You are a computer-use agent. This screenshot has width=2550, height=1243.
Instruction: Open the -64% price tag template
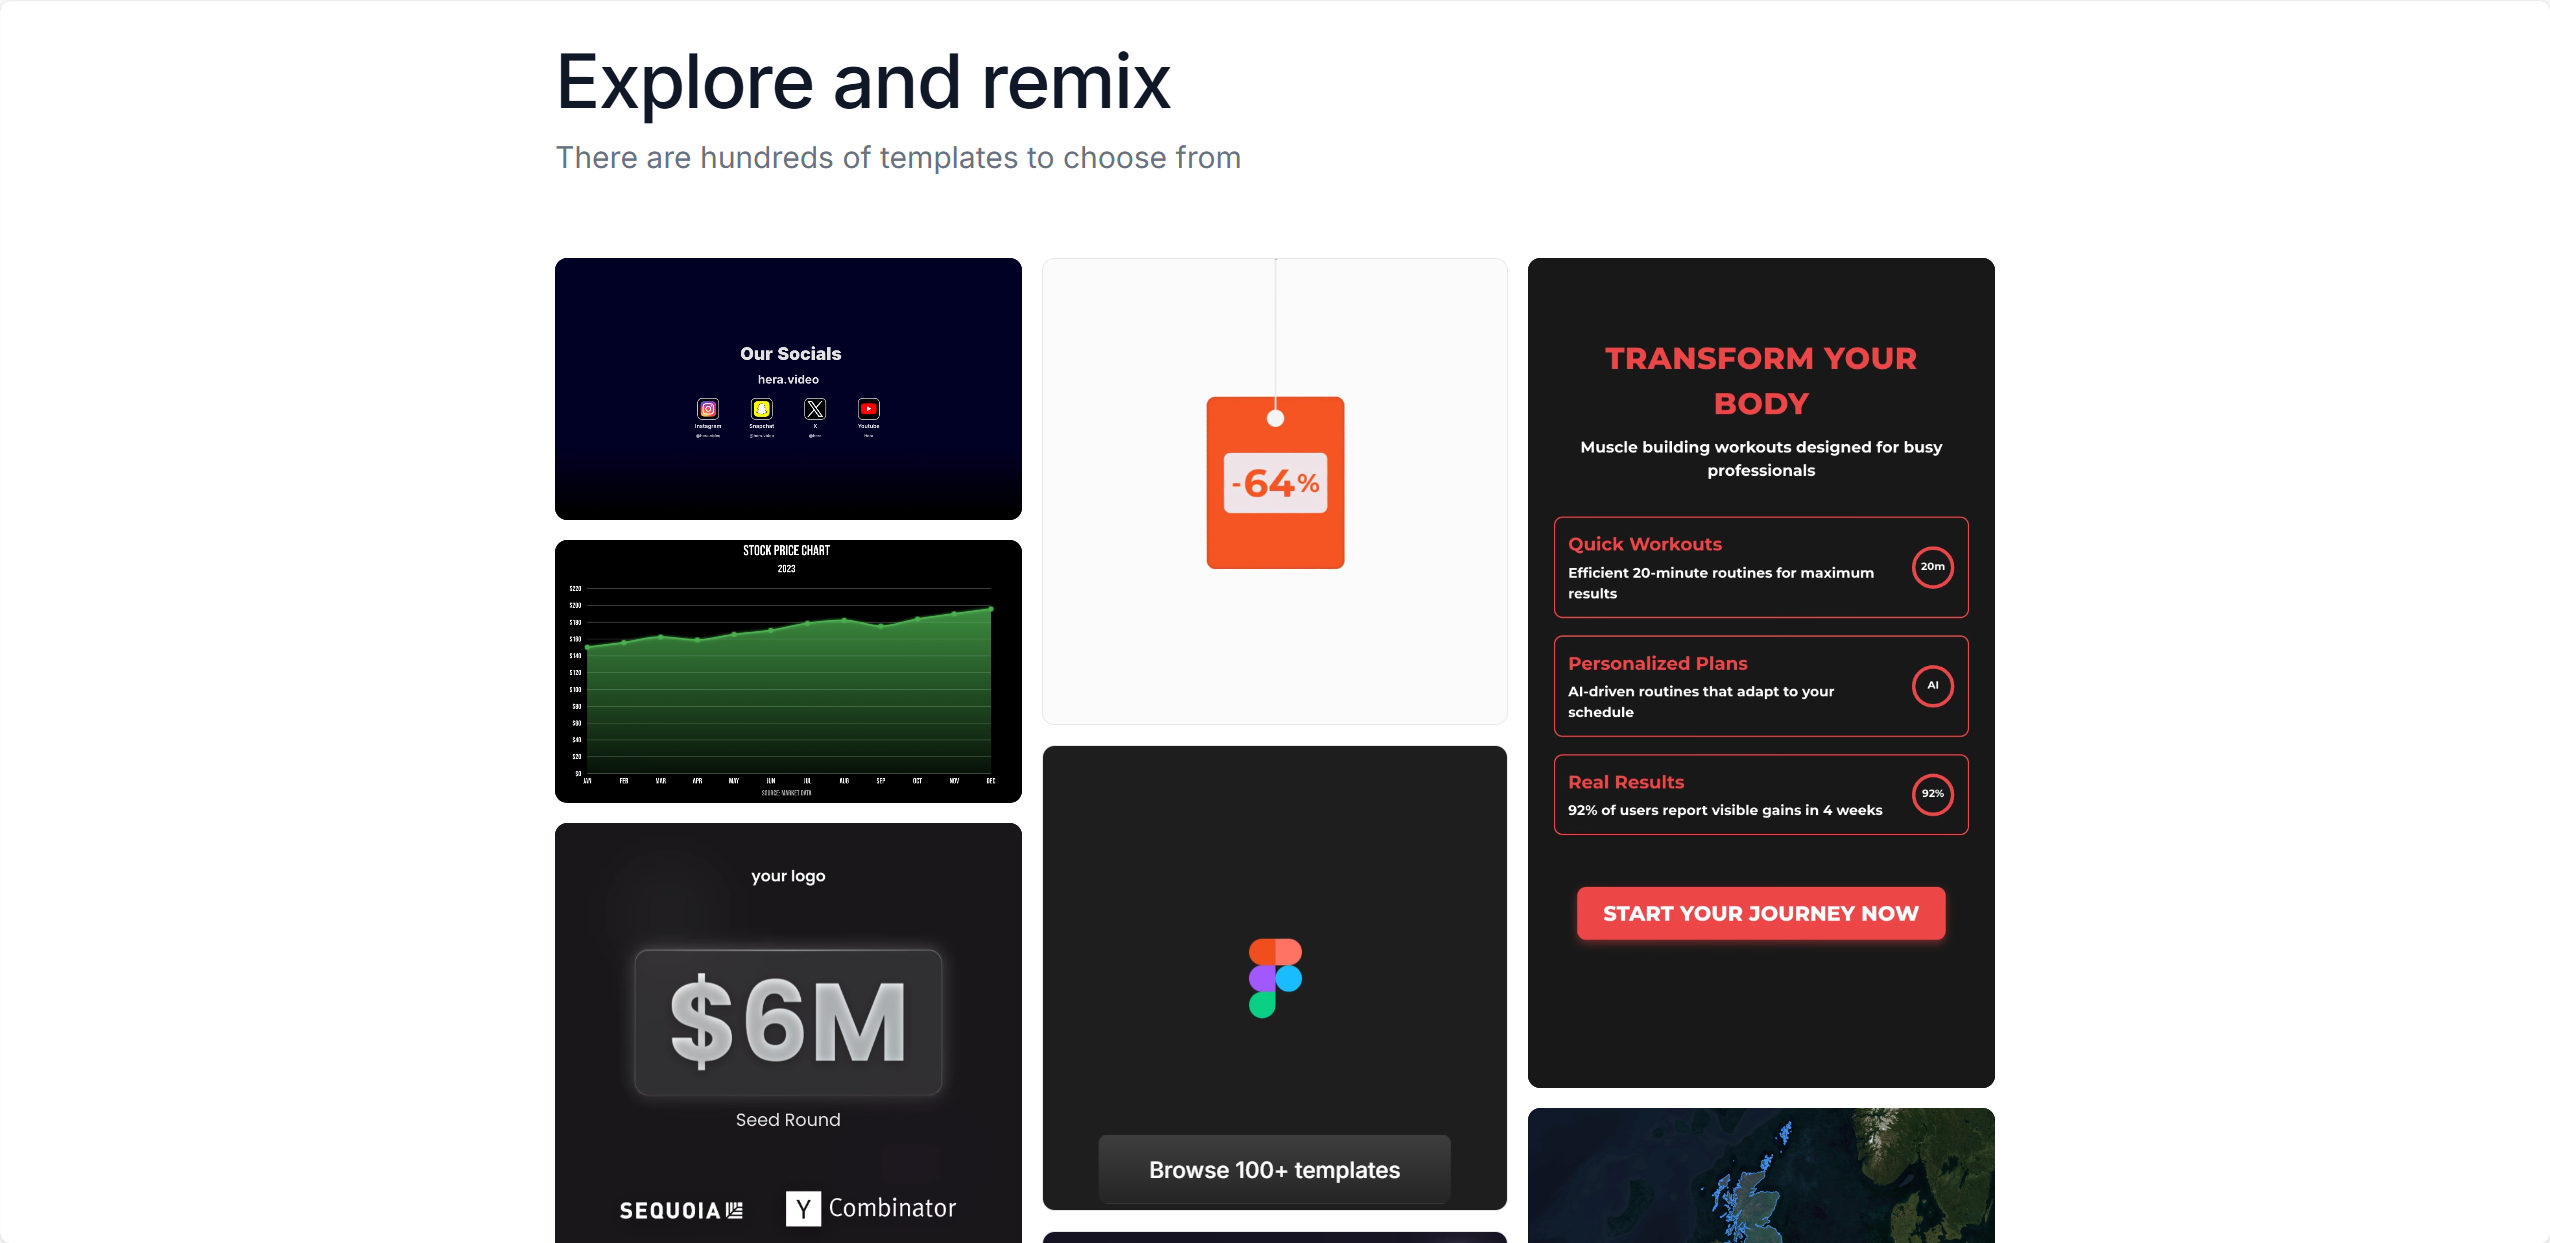click(1274, 491)
